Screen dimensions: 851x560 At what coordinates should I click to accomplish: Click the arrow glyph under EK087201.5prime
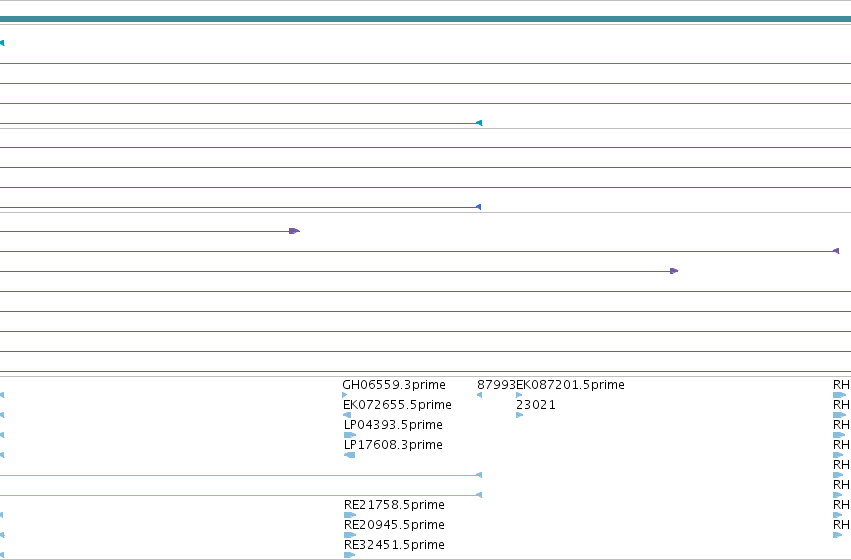(519, 395)
